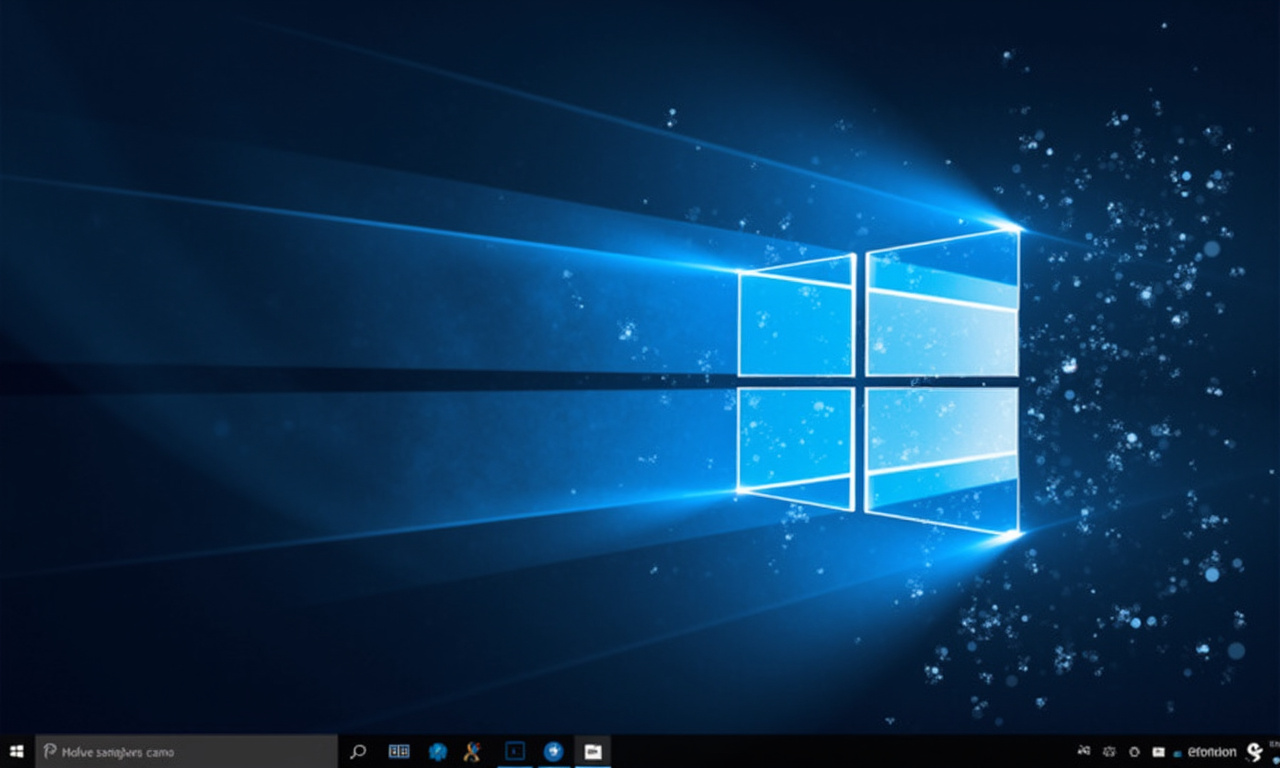The image size is (1280, 768).
Task: Open the orange figure taskbar app
Action: pos(472,751)
